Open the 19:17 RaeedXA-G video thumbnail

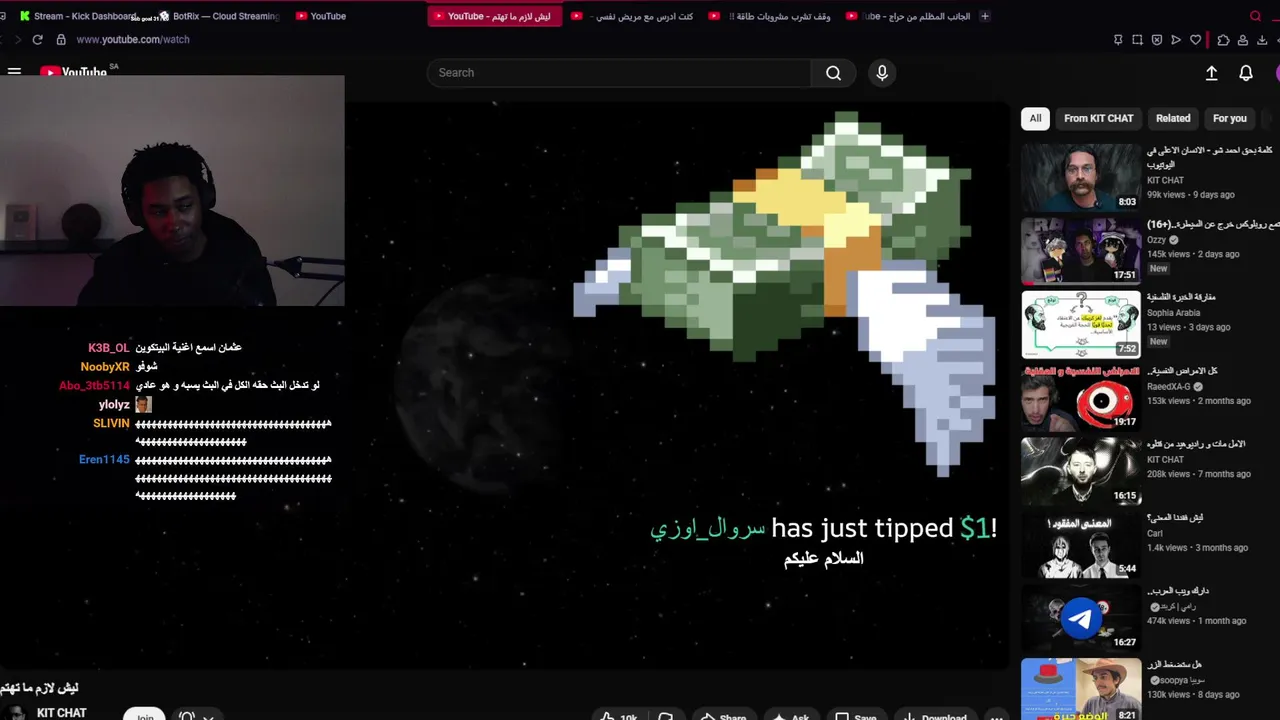click(1081, 398)
